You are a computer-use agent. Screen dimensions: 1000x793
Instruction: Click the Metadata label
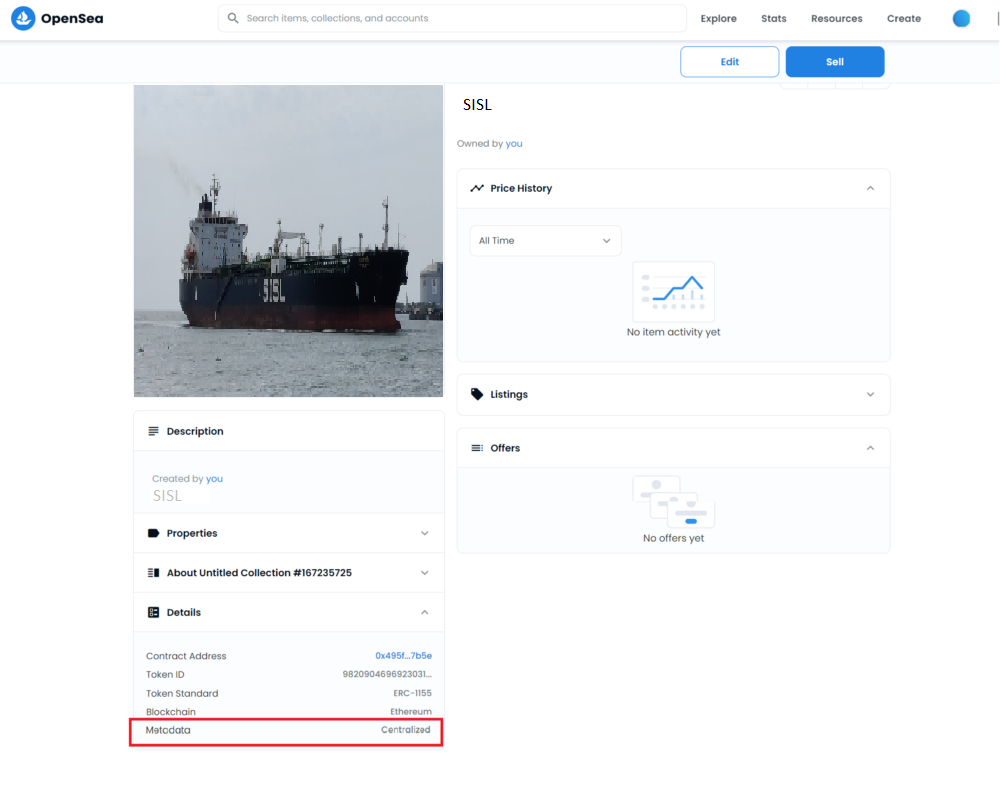[168, 730]
